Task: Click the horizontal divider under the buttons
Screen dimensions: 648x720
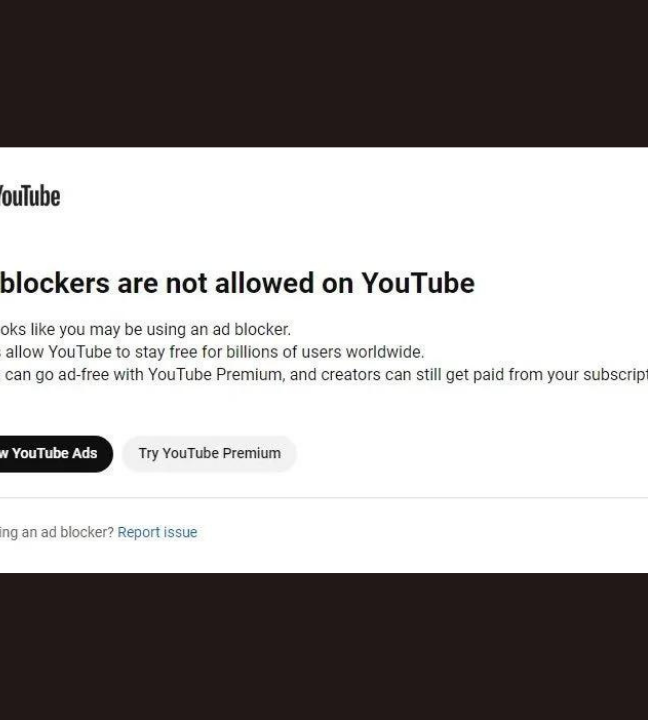Action: tap(324, 497)
